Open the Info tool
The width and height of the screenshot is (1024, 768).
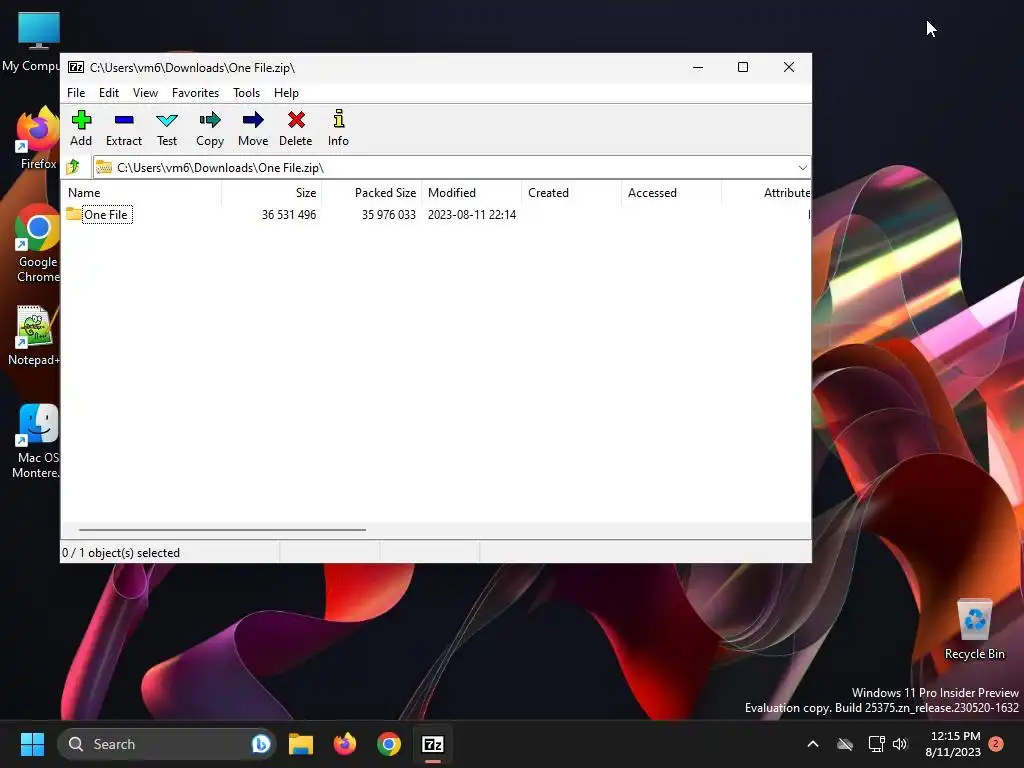[338, 129]
